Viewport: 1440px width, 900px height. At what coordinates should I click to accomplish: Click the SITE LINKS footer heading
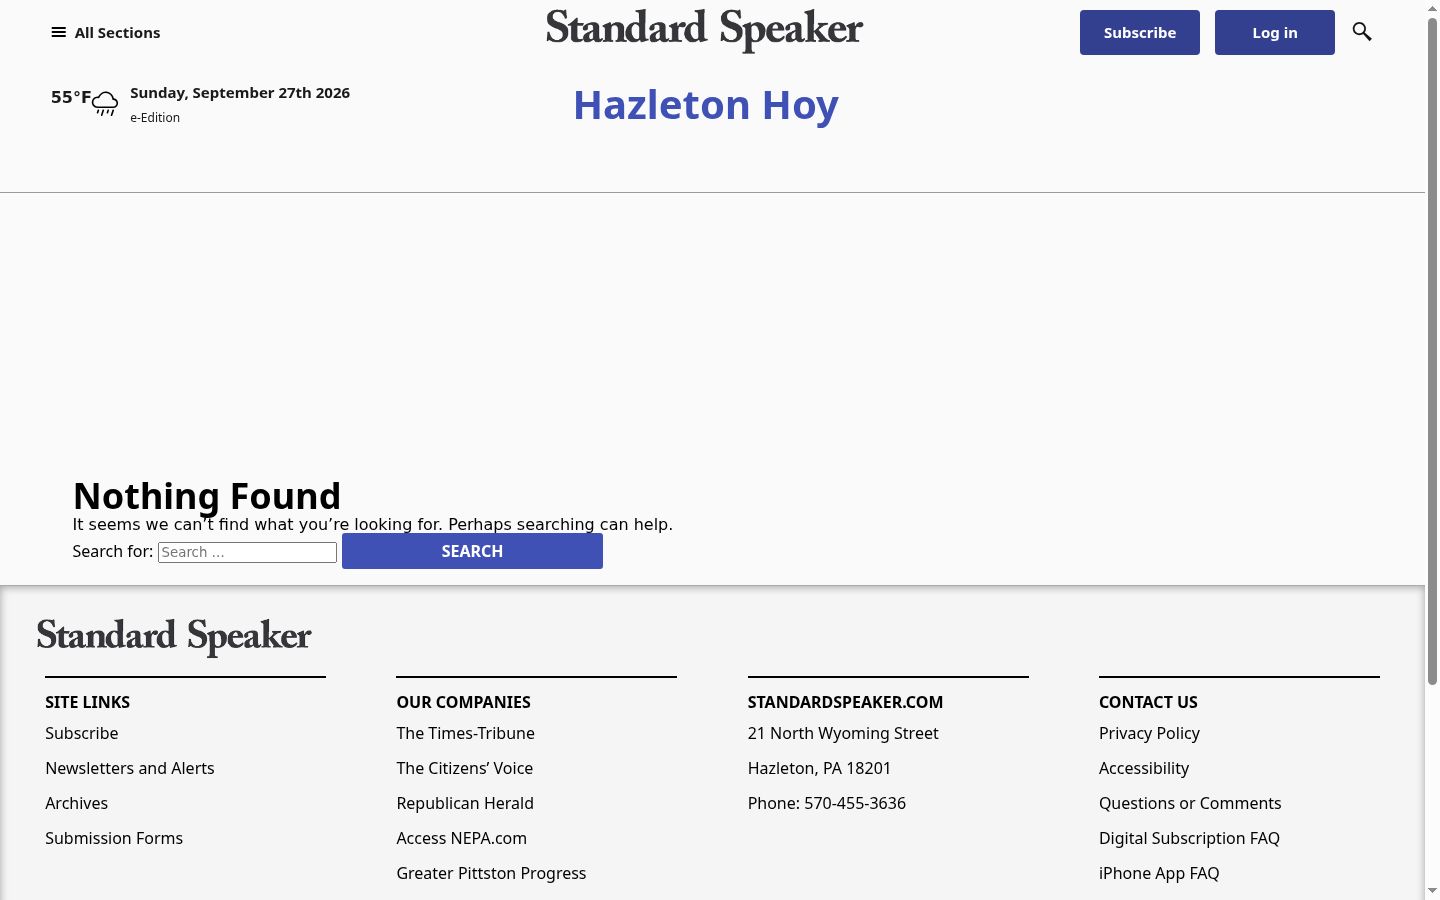pyautogui.click(x=87, y=702)
